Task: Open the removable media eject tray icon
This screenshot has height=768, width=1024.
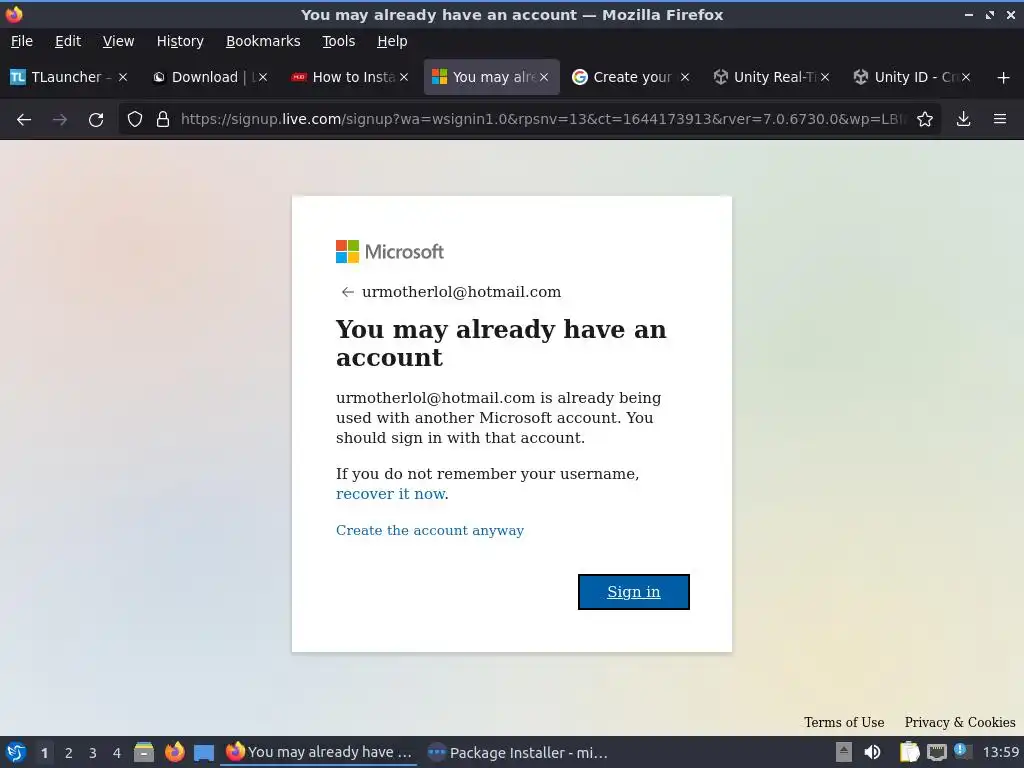Action: [844, 752]
